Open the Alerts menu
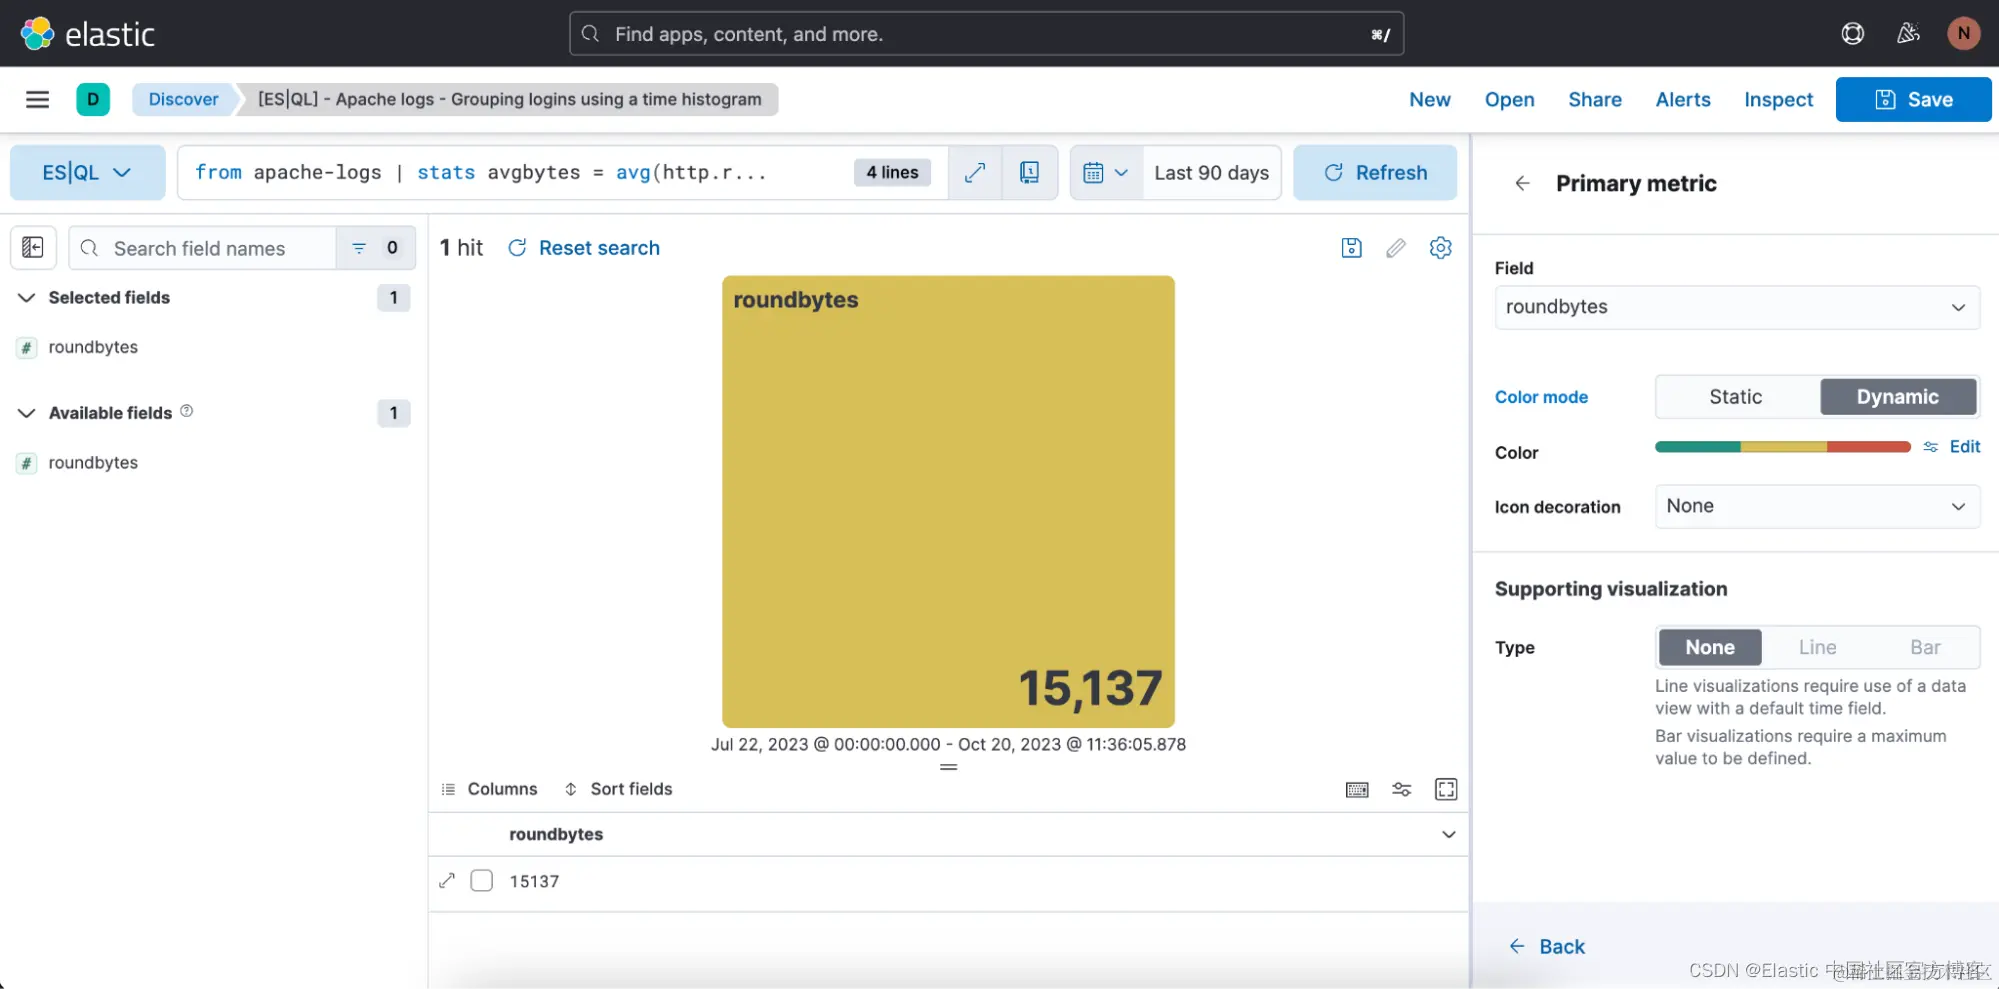Image resolution: width=1999 pixels, height=989 pixels. click(1683, 100)
